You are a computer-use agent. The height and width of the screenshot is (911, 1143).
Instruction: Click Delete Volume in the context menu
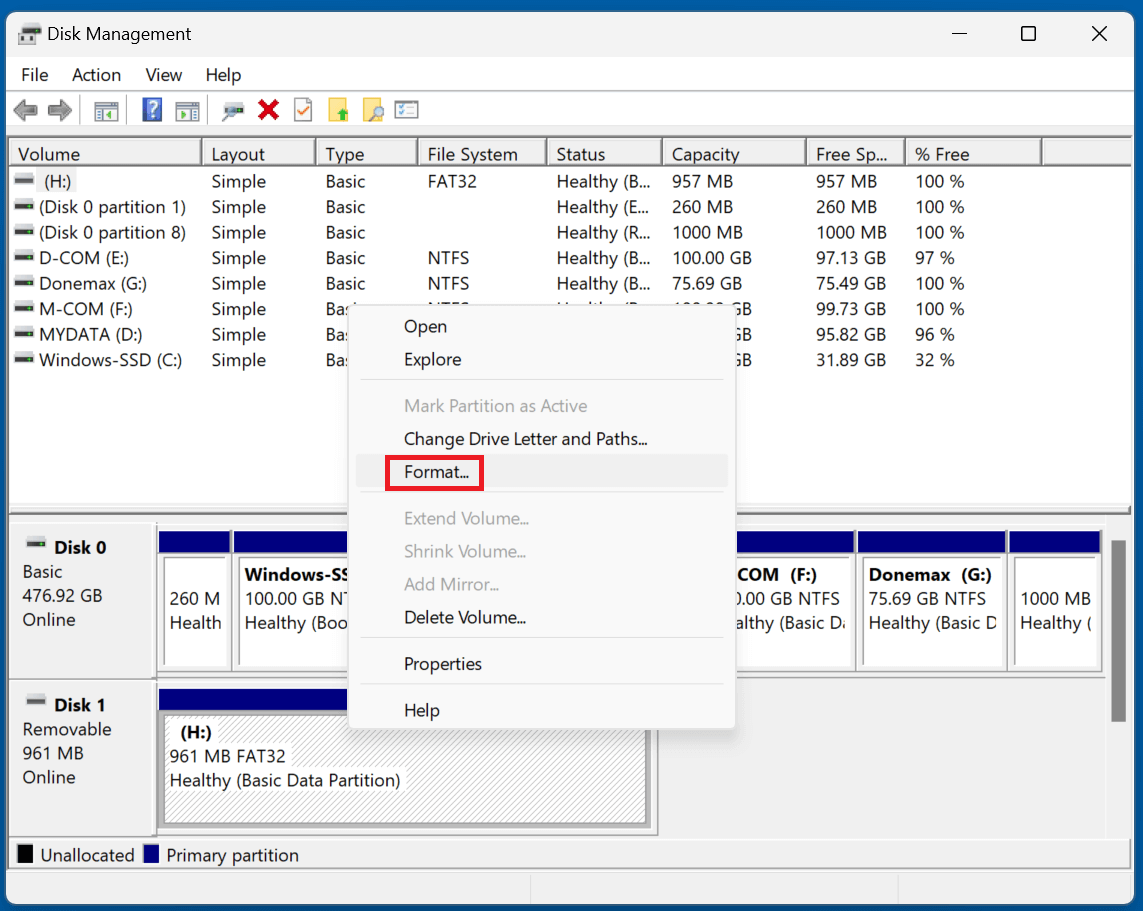(x=466, y=617)
